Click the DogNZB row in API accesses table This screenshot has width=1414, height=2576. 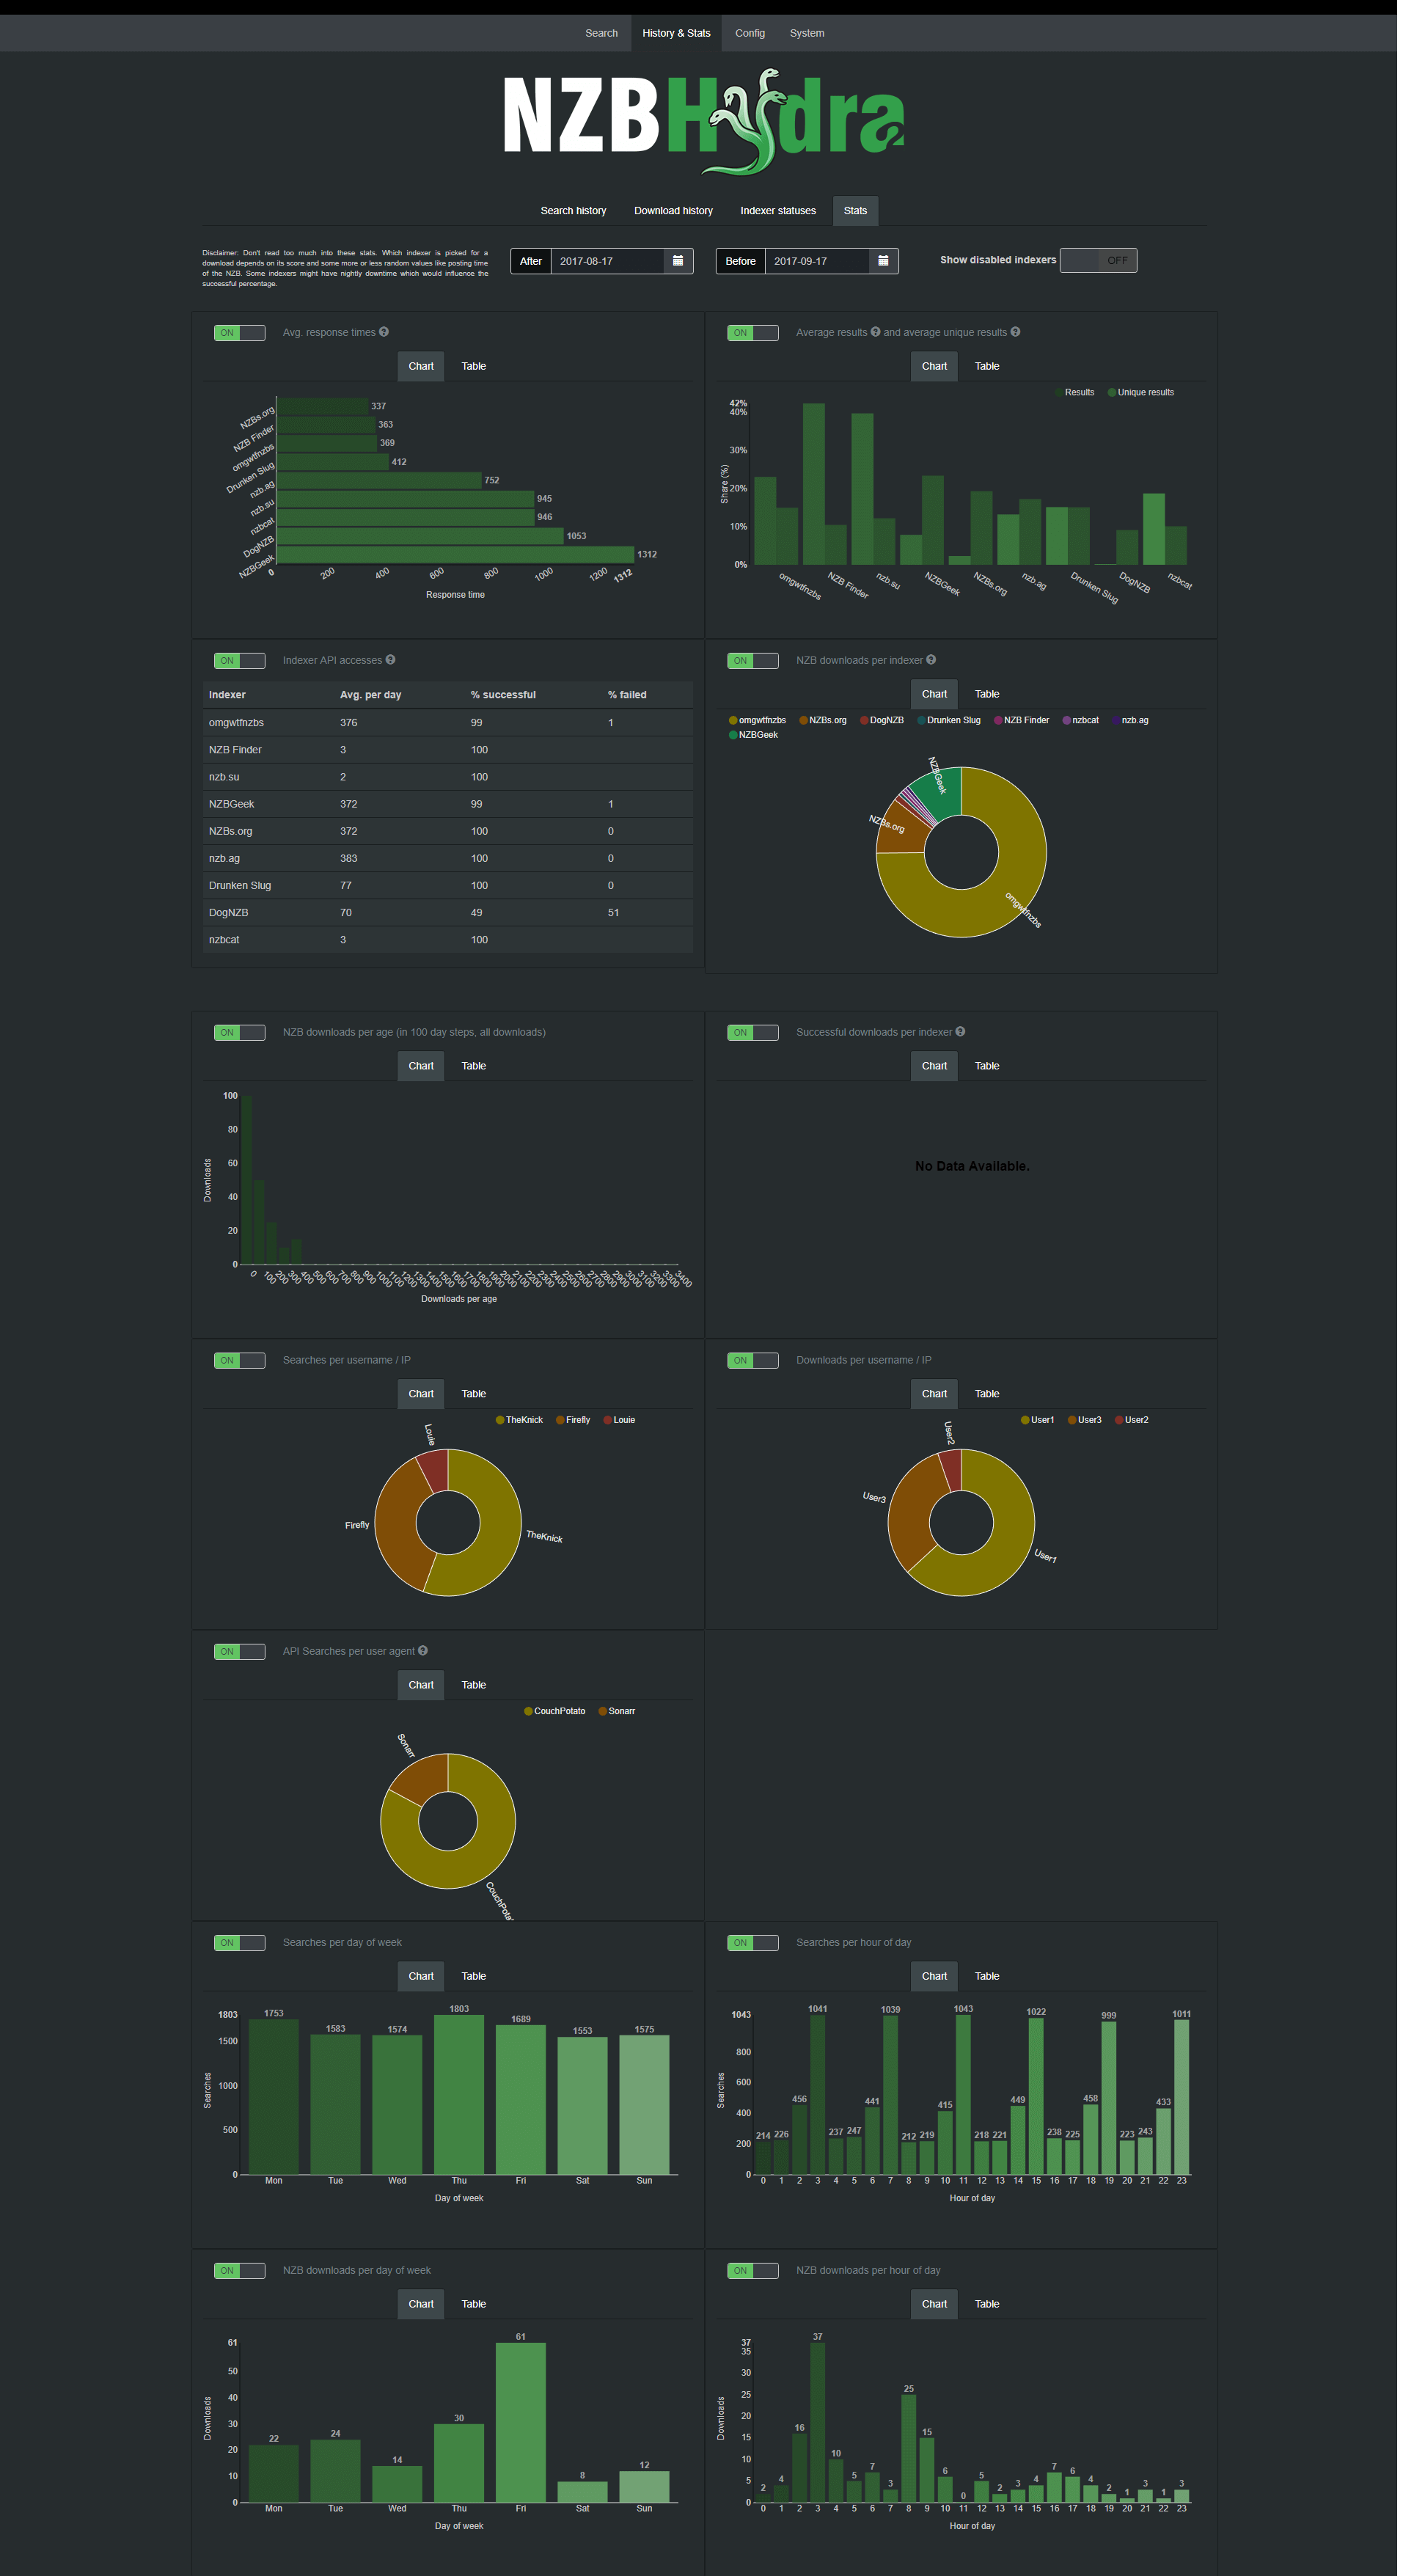point(447,913)
